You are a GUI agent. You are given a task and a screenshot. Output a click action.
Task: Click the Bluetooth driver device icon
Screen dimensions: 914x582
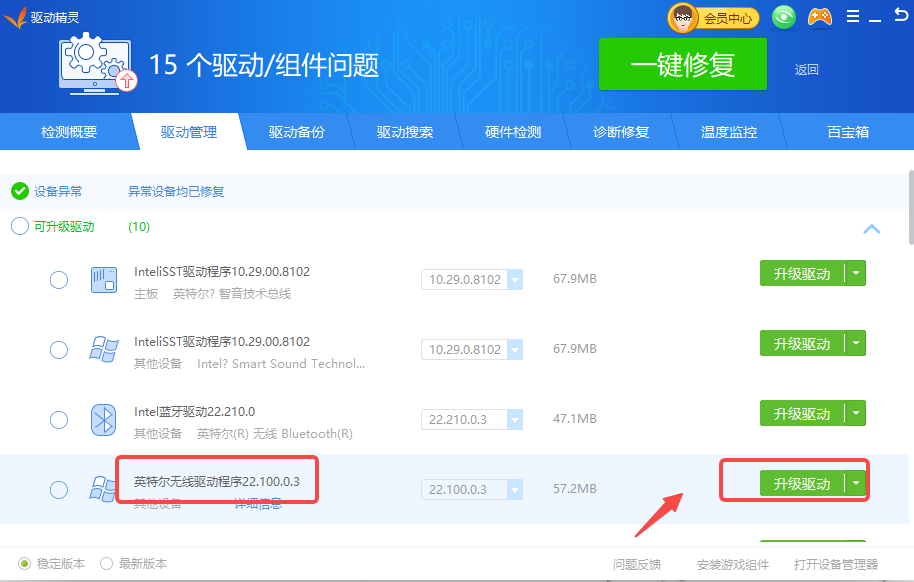point(103,419)
